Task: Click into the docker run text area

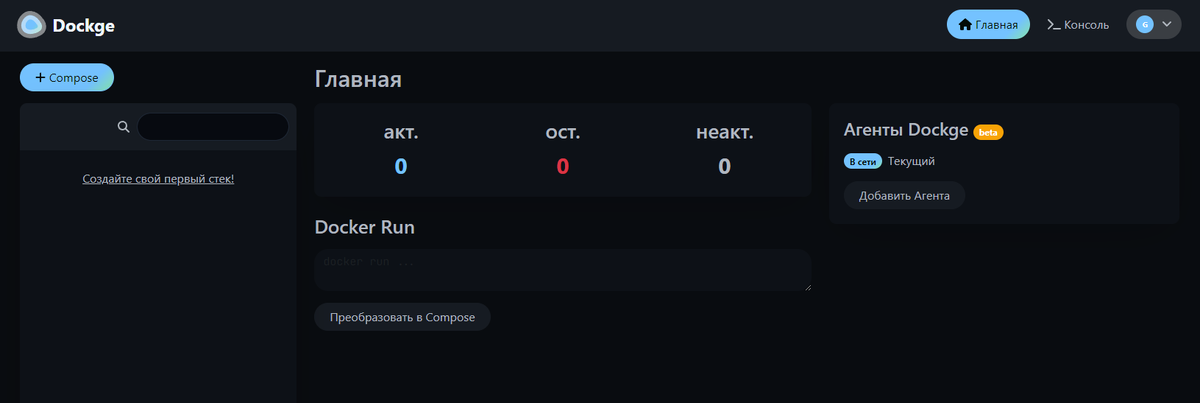Action: [x=562, y=270]
